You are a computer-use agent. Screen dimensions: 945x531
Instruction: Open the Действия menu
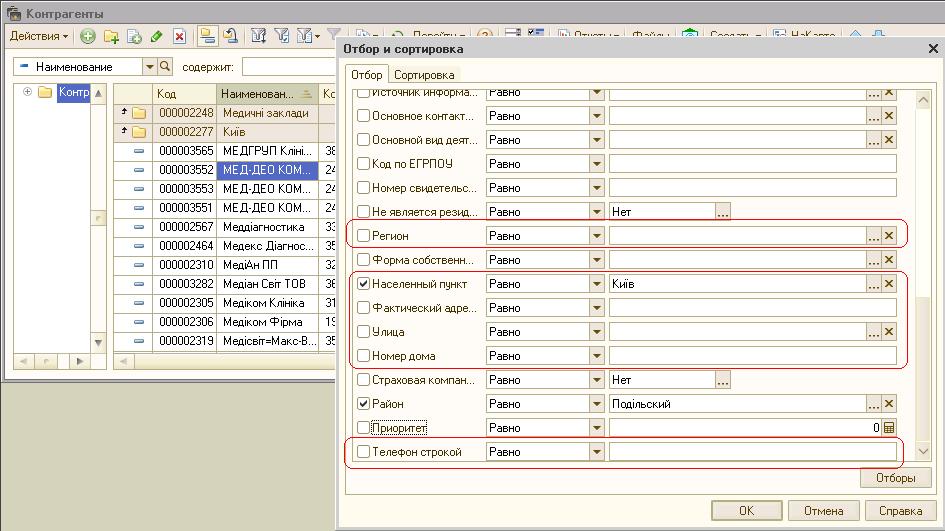click(x=39, y=36)
